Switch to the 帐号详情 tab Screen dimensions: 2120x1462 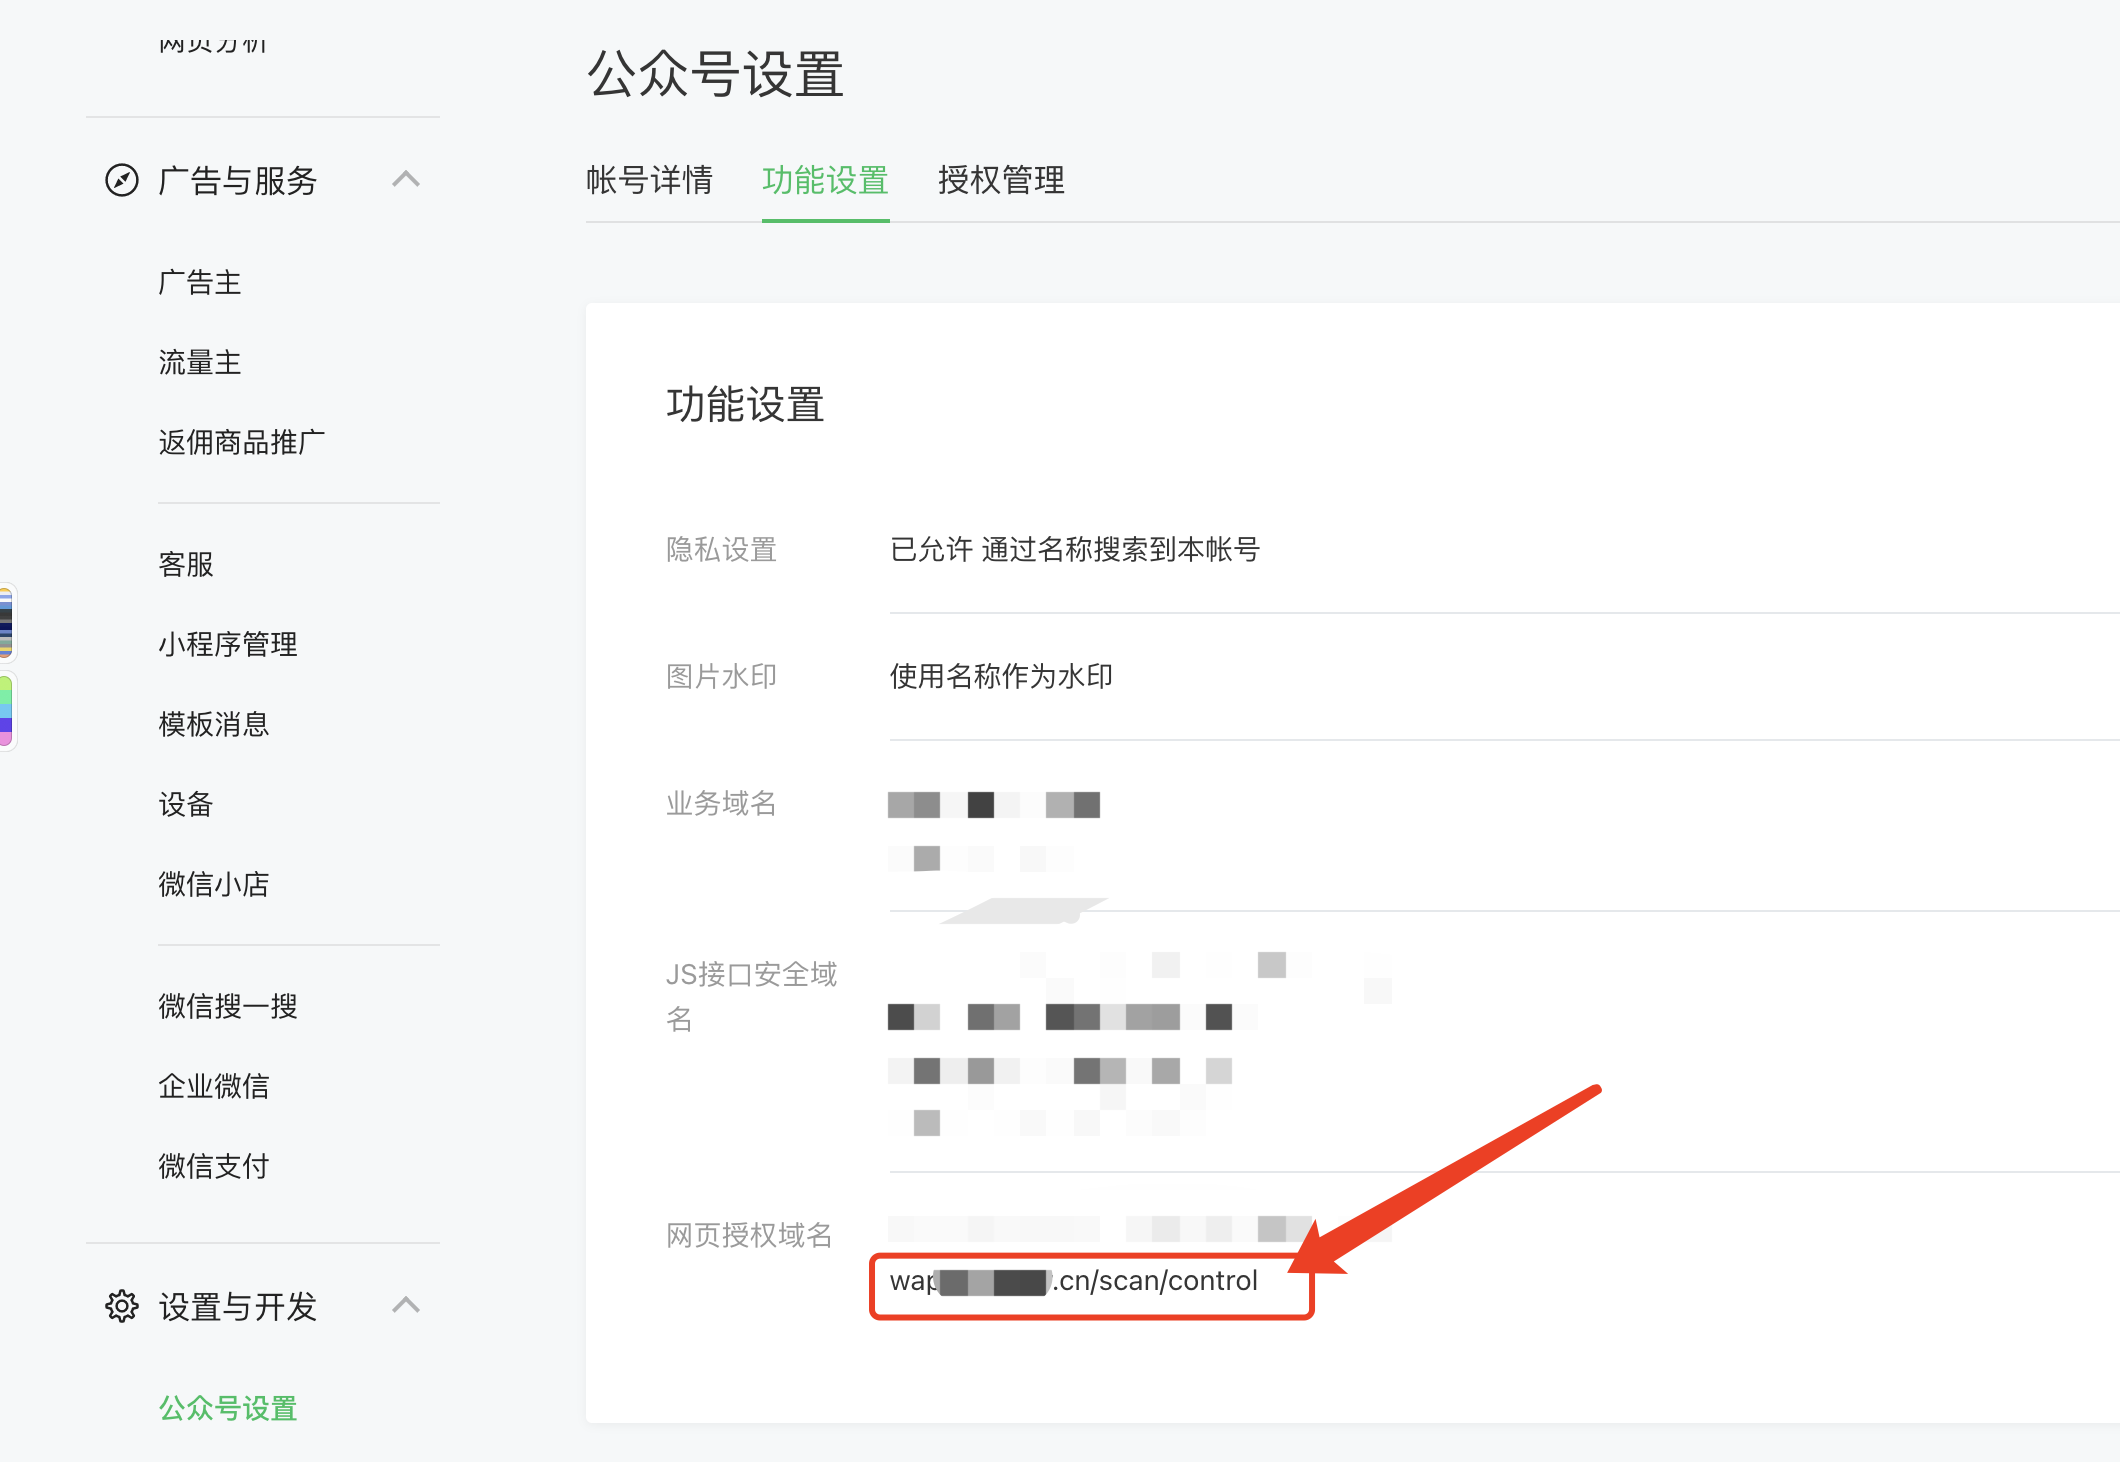[x=650, y=181]
